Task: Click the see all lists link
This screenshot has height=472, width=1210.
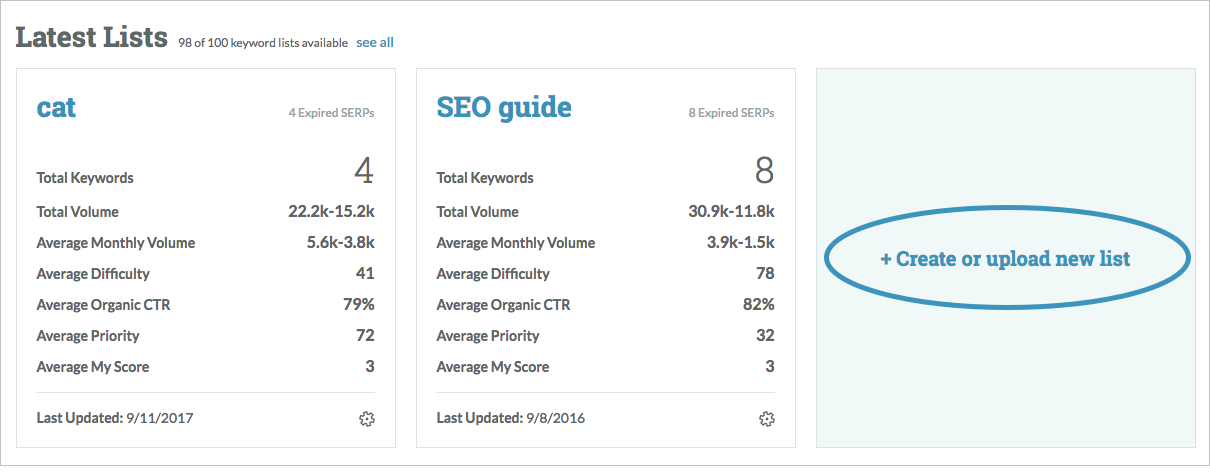Action: click(x=375, y=42)
